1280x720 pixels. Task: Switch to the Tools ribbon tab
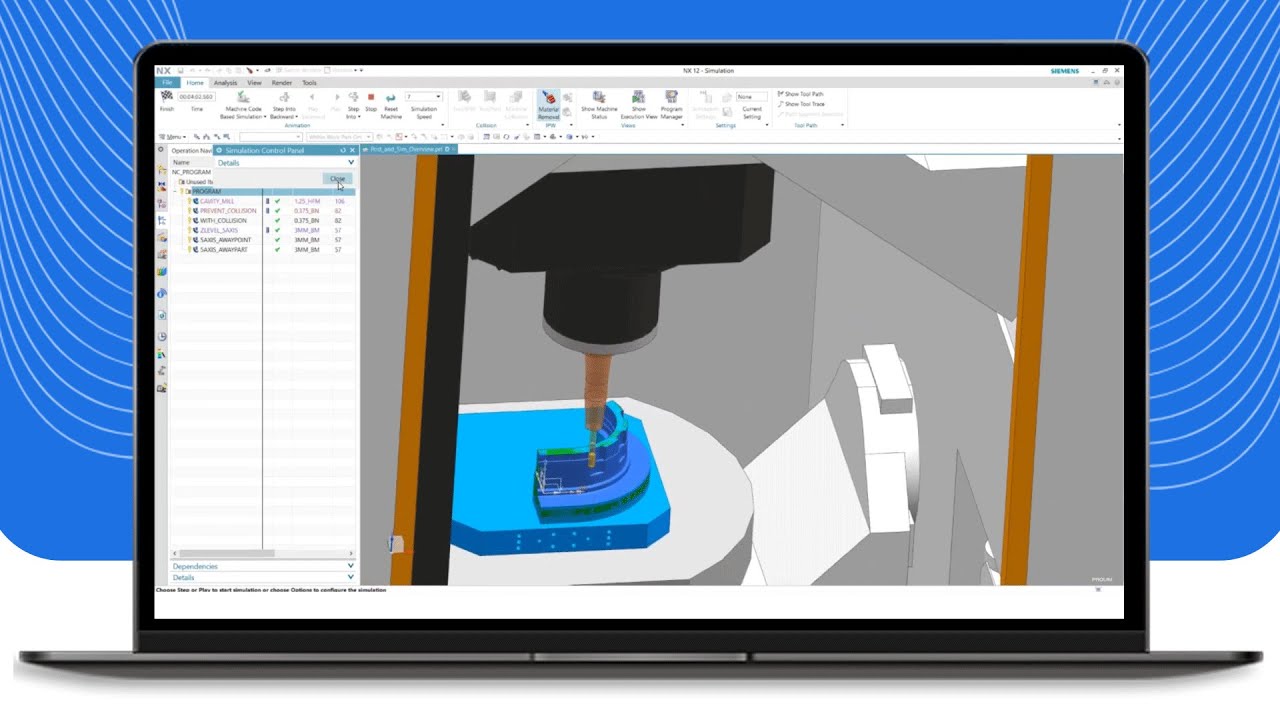(x=309, y=83)
